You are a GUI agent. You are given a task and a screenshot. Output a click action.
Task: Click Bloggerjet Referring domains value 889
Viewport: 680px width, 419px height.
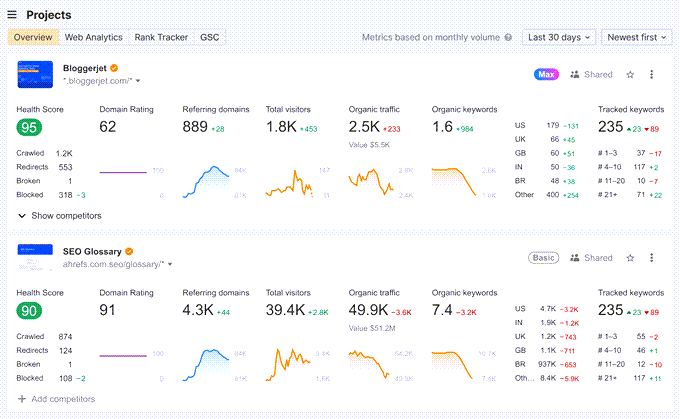[195, 127]
